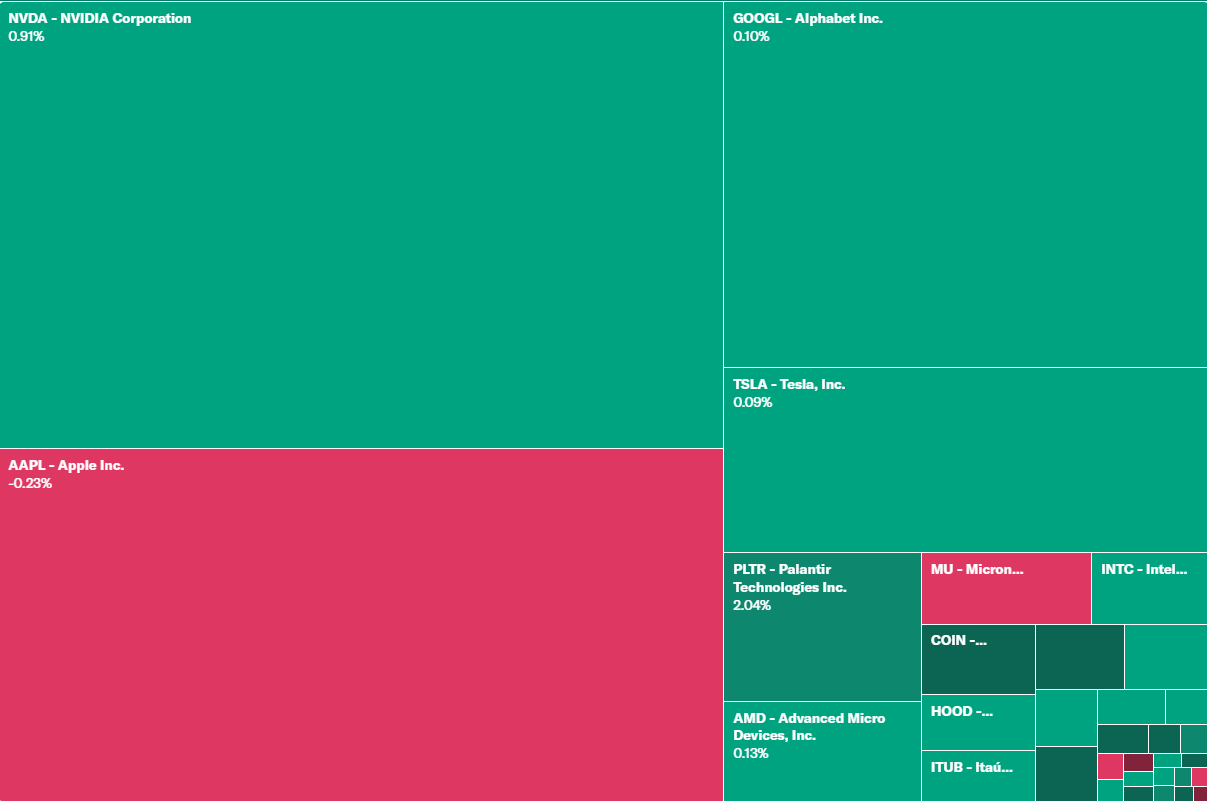Select the TSLA - Tesla, Inc. tile
The width and height of the screenshot is (1207, 801).
point(965,460)
